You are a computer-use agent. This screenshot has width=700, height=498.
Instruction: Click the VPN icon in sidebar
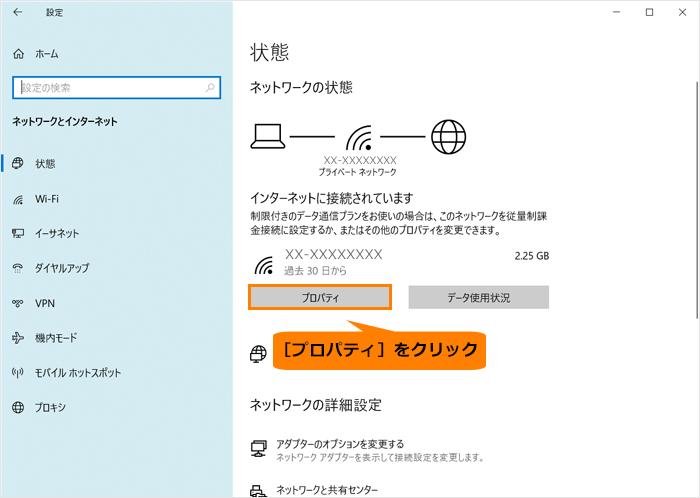[18, 303]
